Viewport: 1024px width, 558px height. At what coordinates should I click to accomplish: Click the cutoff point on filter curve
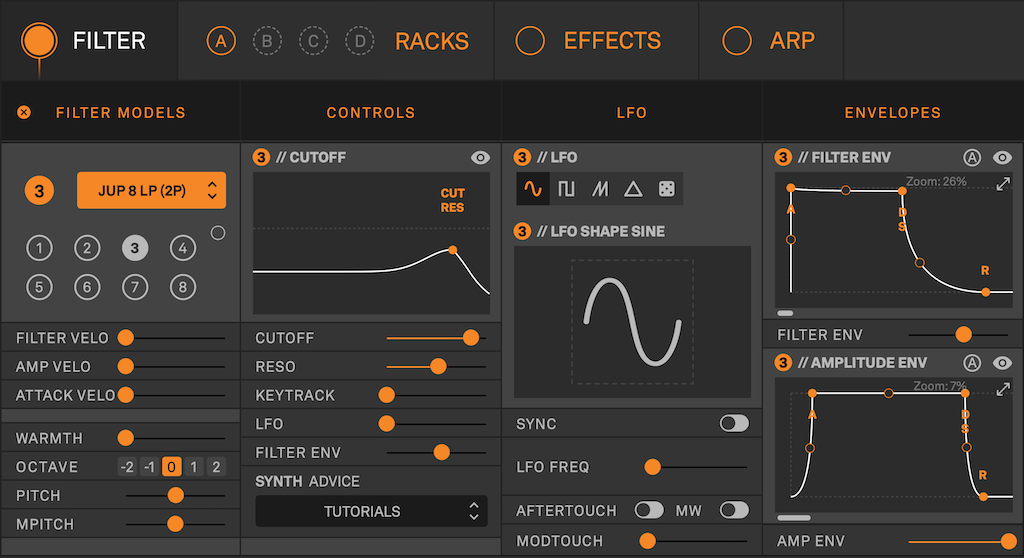click(453, 250)
